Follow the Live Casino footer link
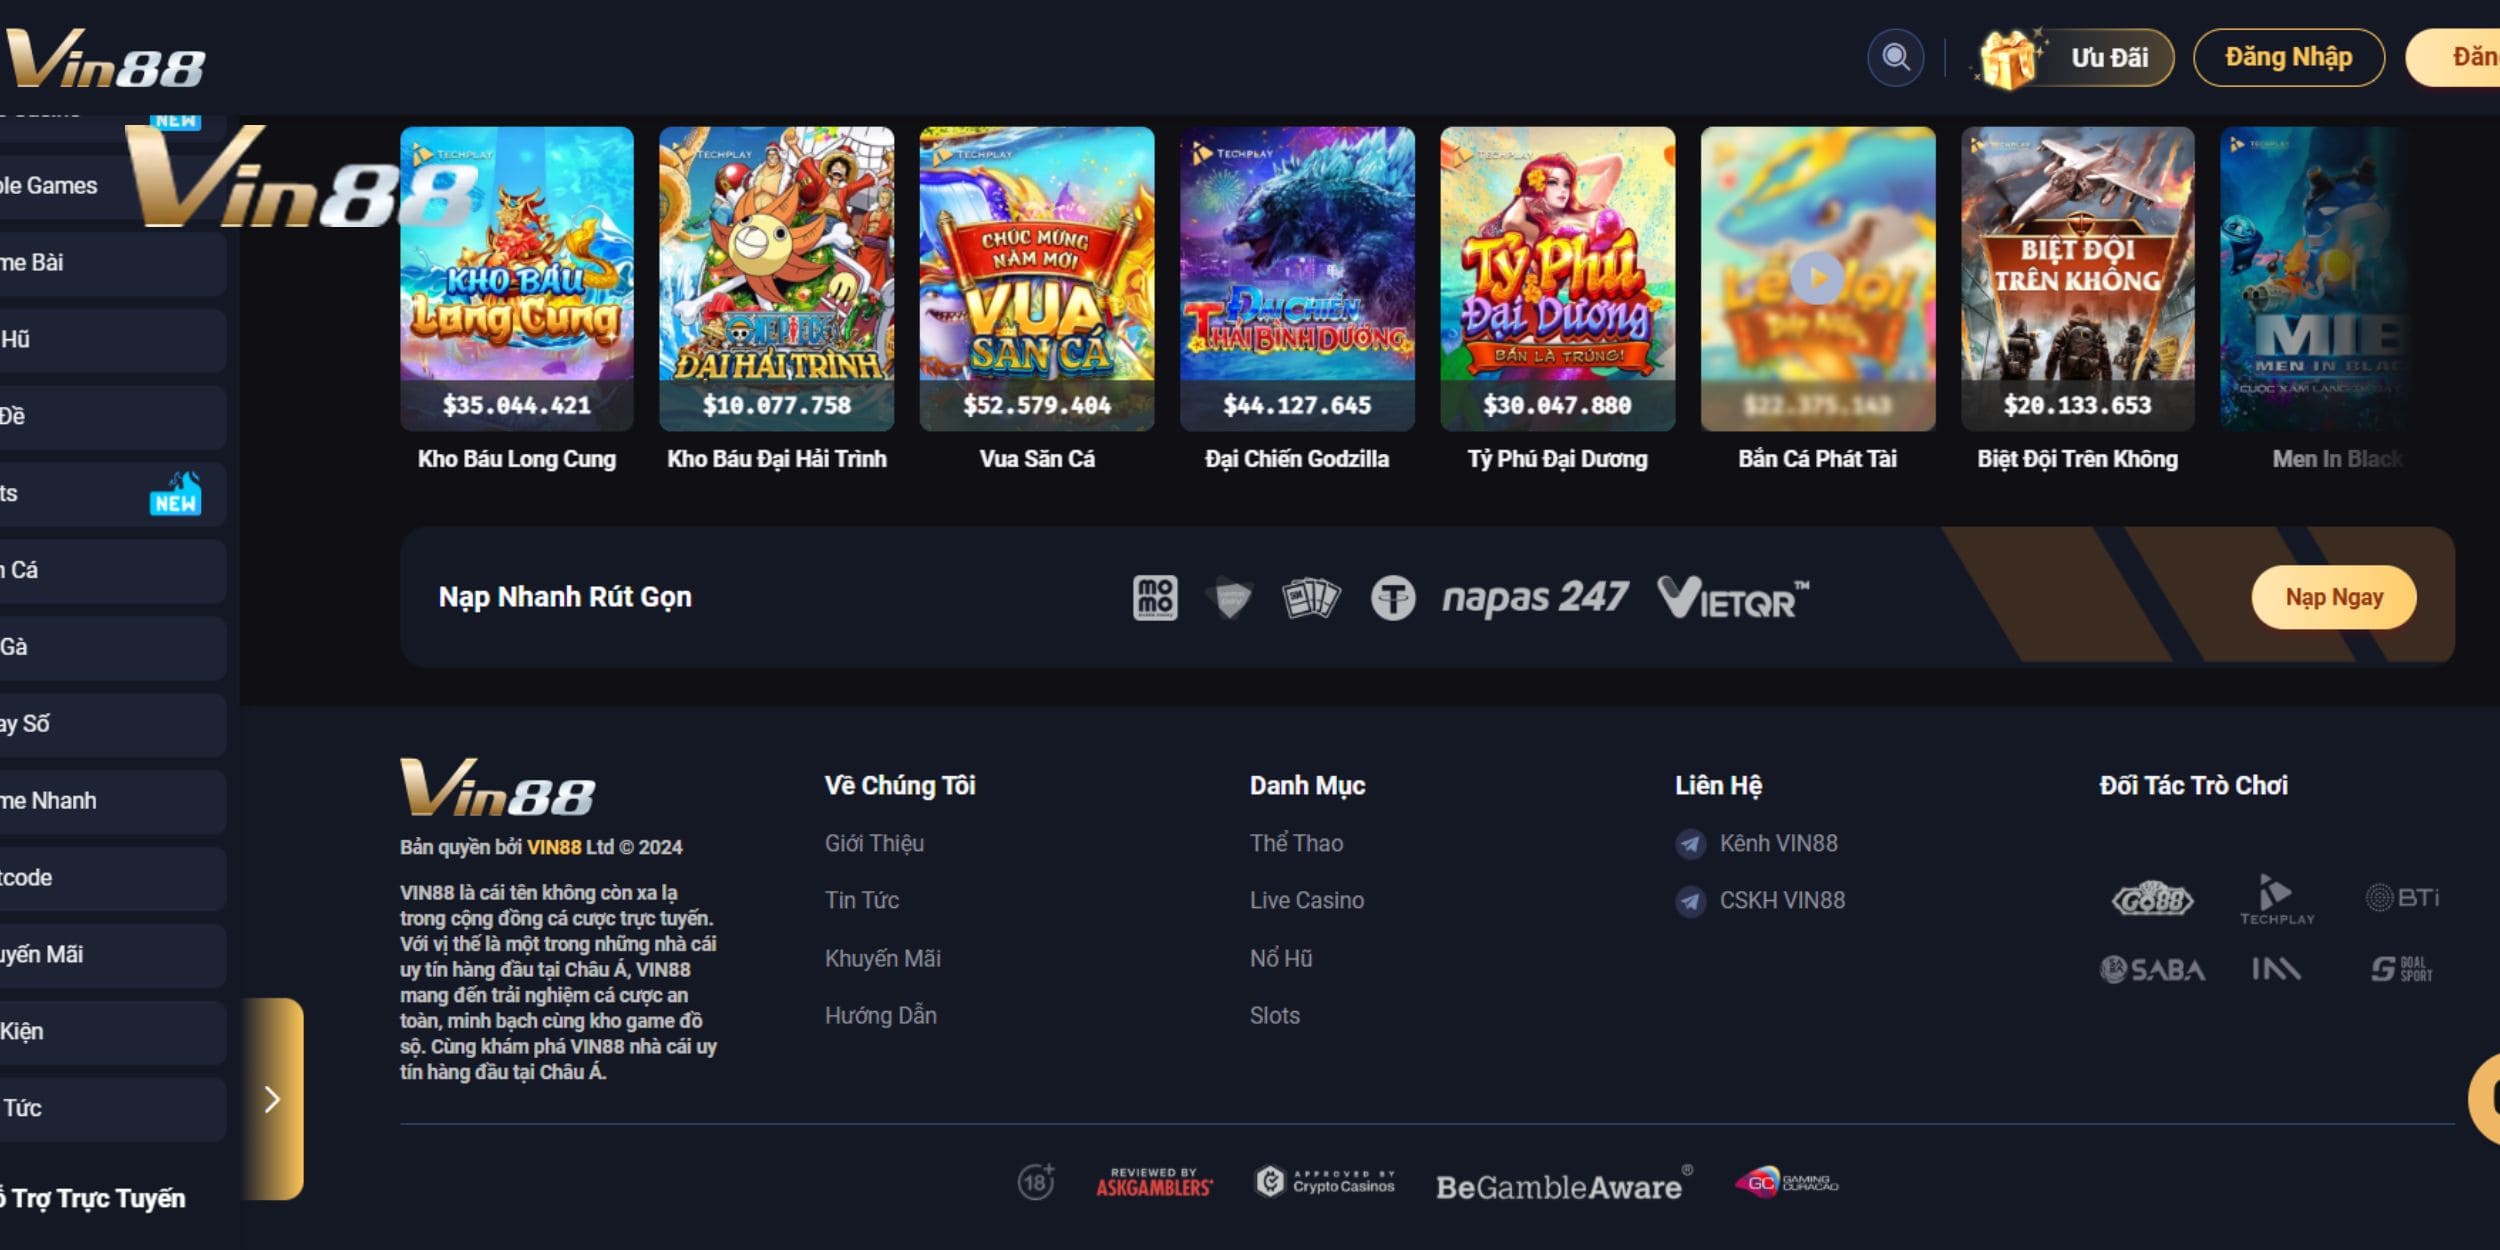The width and height of the screenshot is (2500, 1250). (x=1306, y=901)
